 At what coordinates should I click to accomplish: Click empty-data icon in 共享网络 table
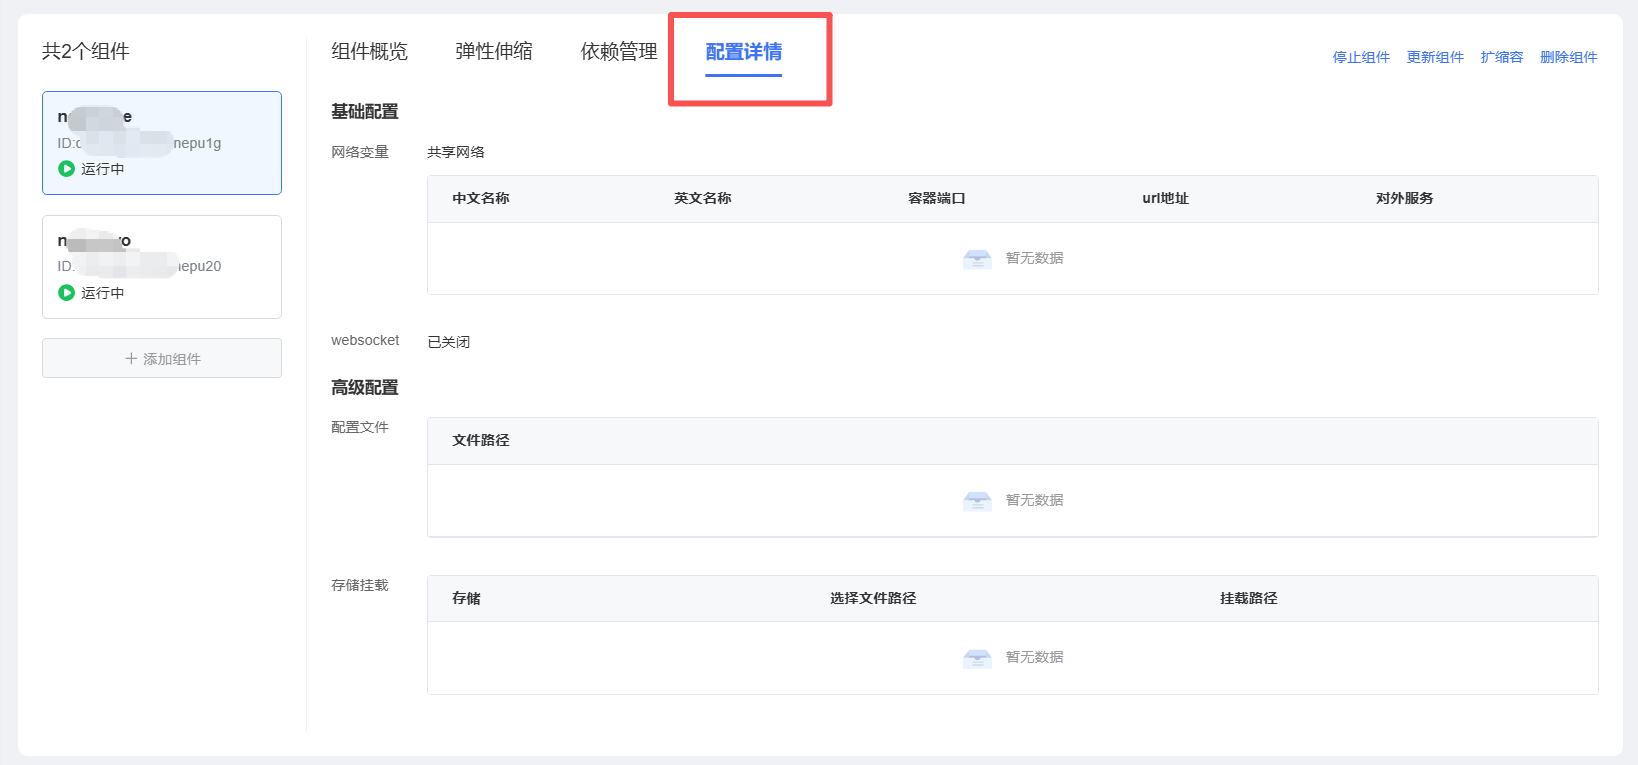(x=977, y=259)
